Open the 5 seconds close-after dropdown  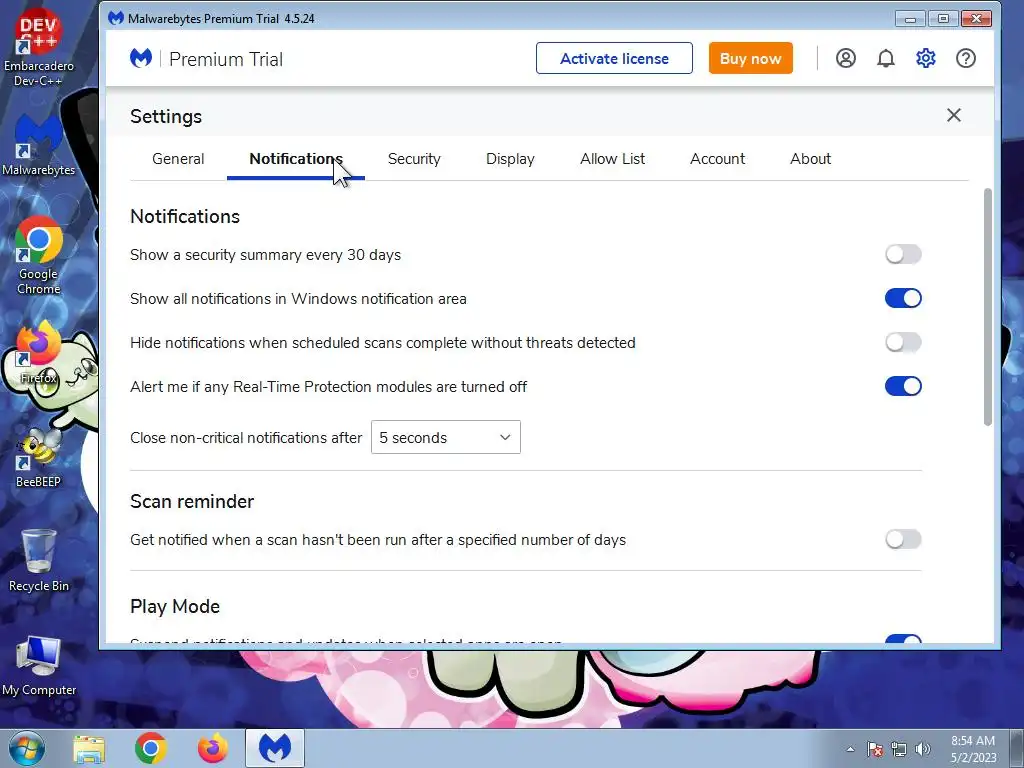pyautogui.click(x=445, y=438)
